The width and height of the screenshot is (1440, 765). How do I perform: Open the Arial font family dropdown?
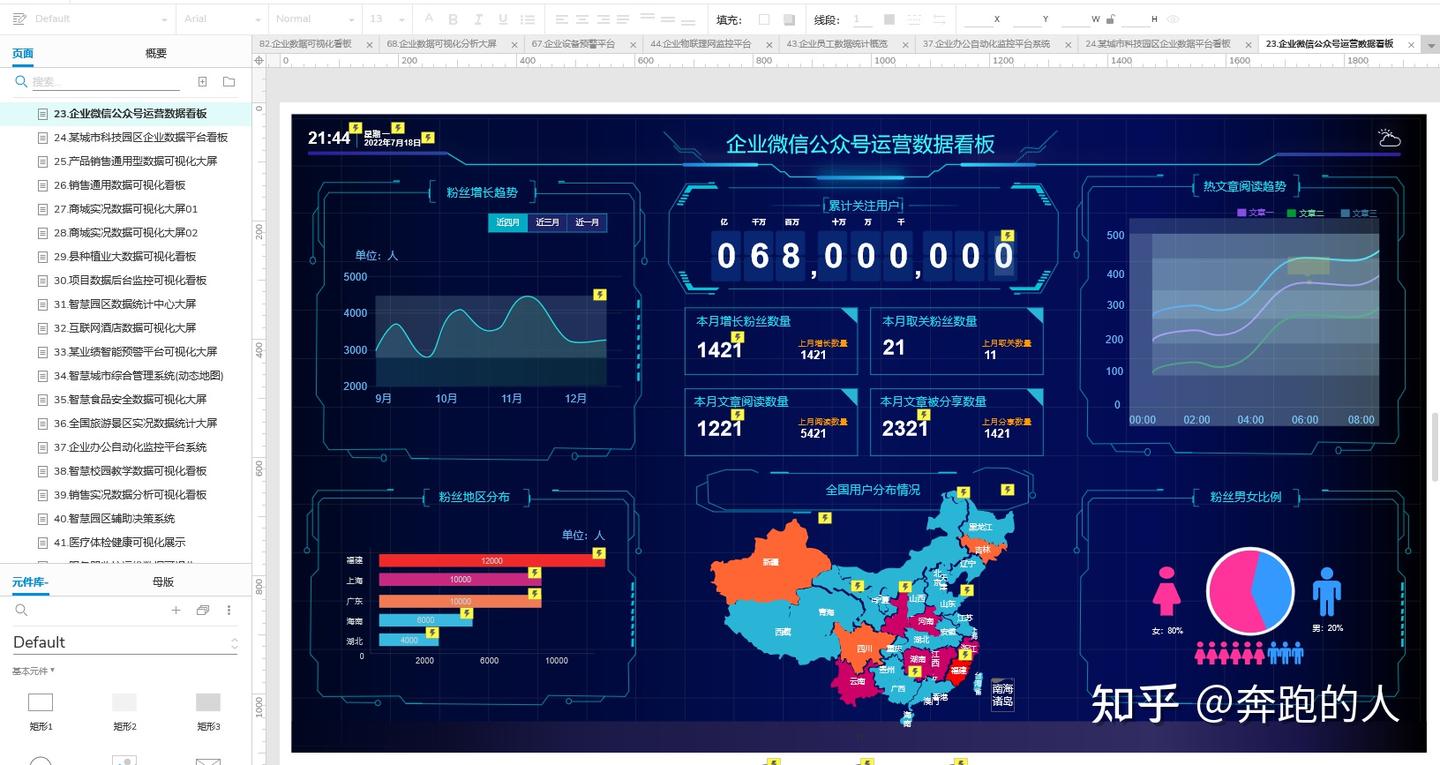pyautogui.click(x=222, y=19)
